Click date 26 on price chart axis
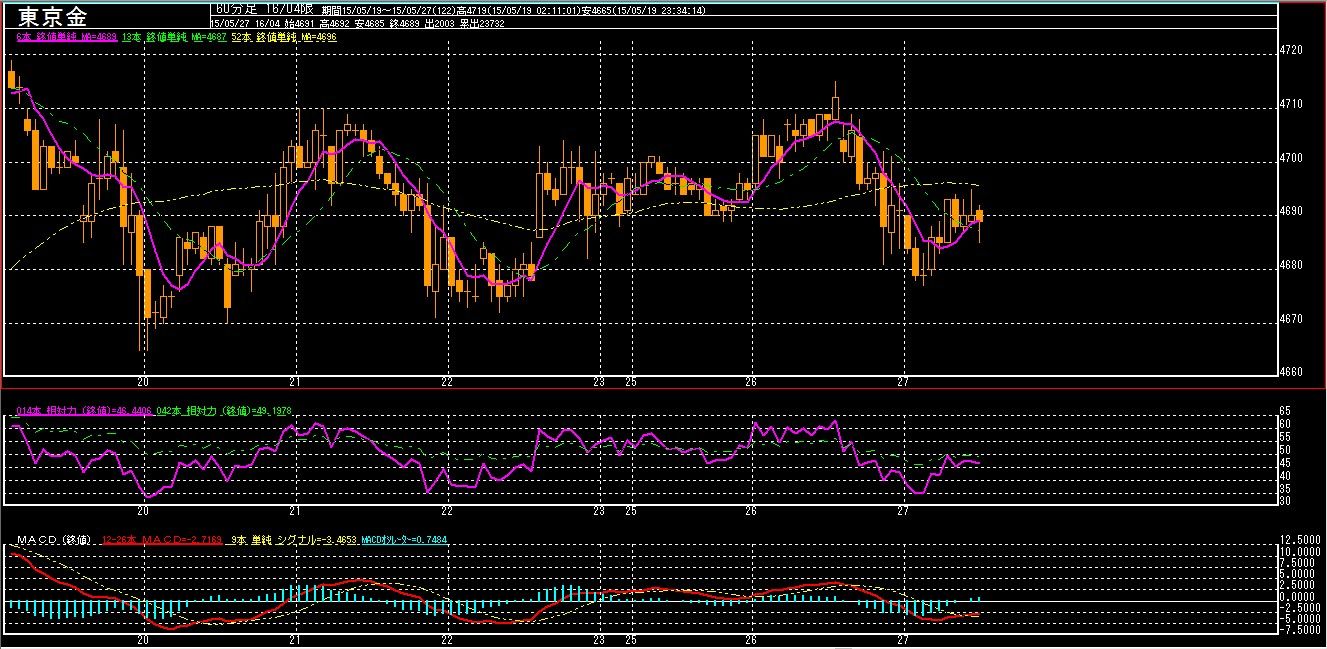 (x=751, y=382)
